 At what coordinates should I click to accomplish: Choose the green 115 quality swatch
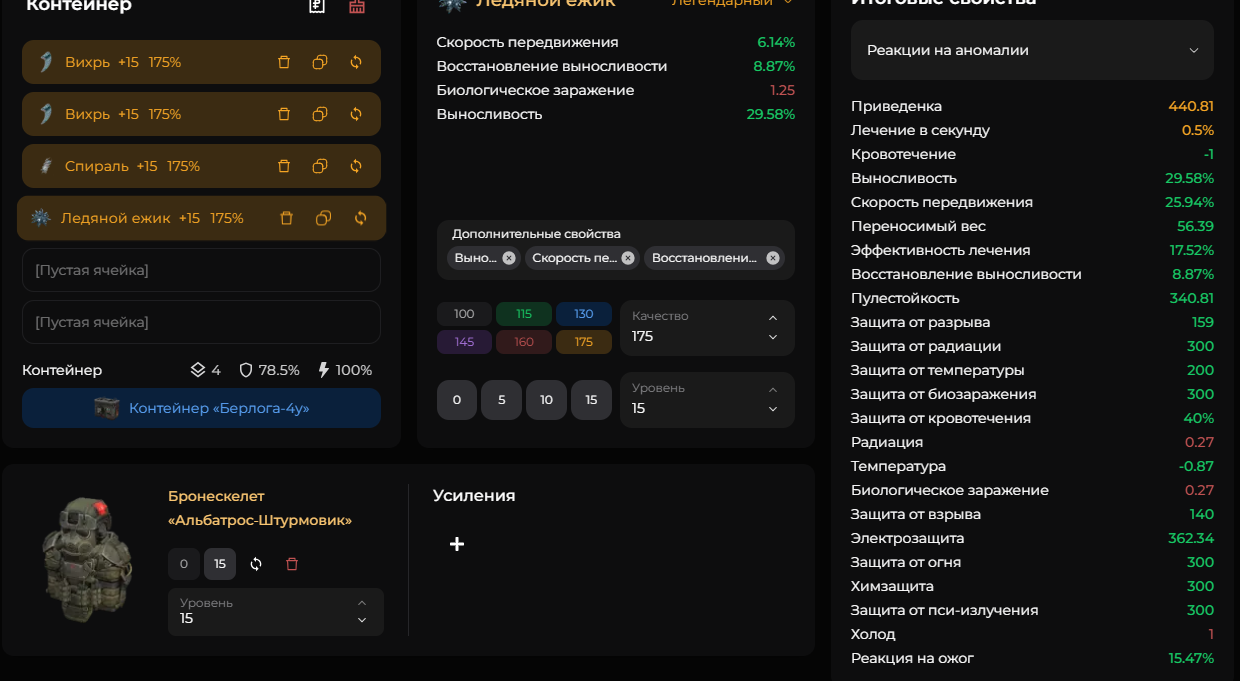click(x=524, y=314)
